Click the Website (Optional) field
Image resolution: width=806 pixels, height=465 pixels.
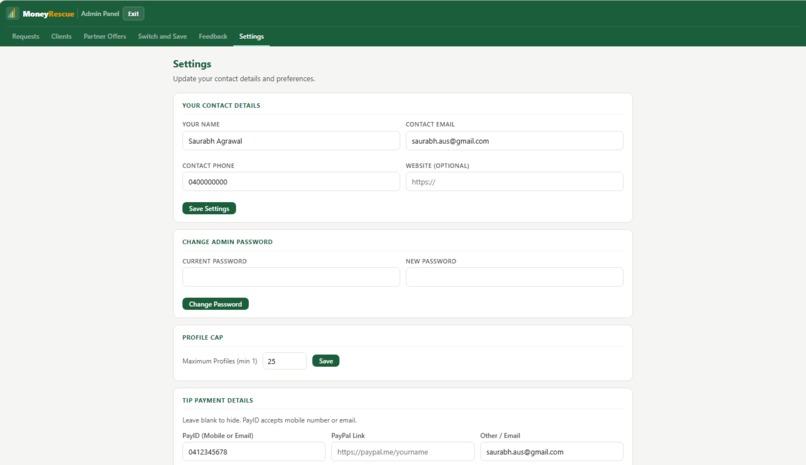[x=515, y=181]
